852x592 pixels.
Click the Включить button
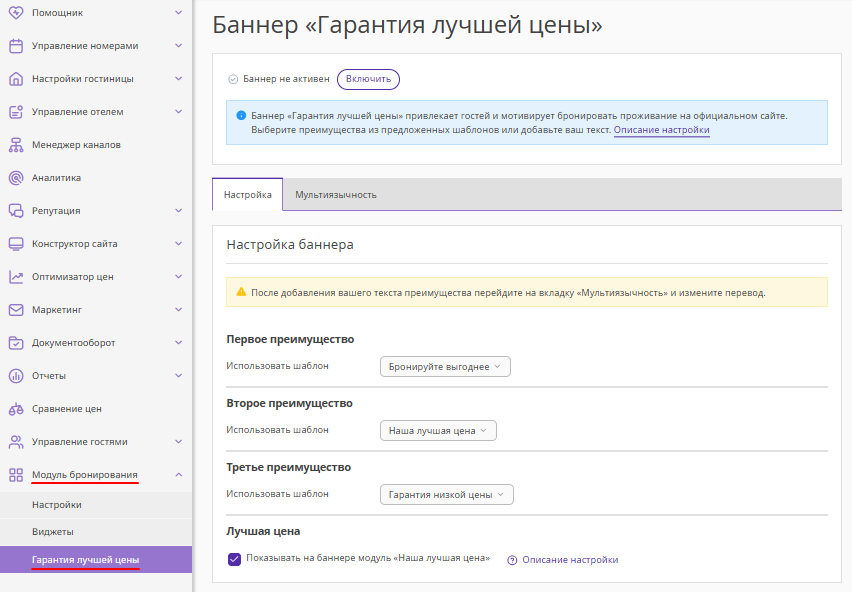click(x=368, y=79)
